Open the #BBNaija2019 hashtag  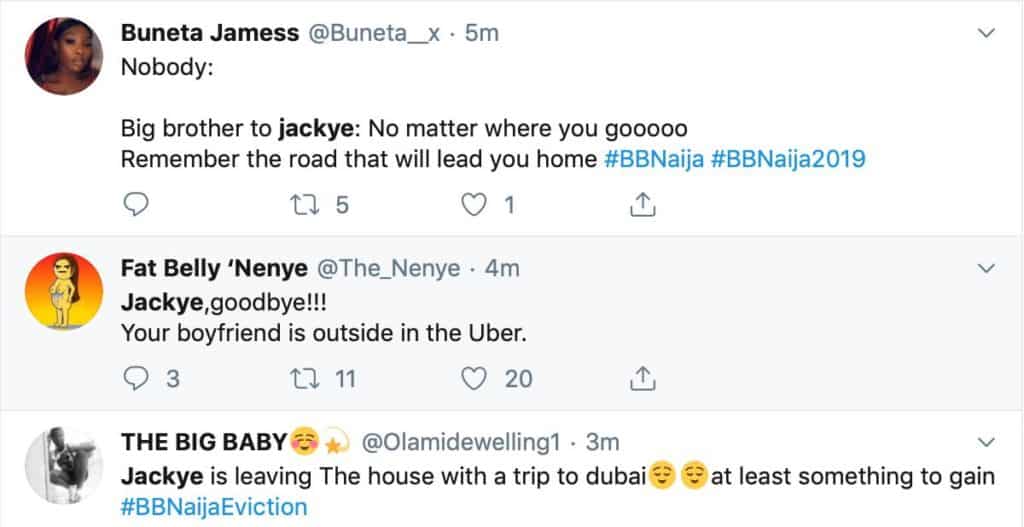click(x=789, y=159)
